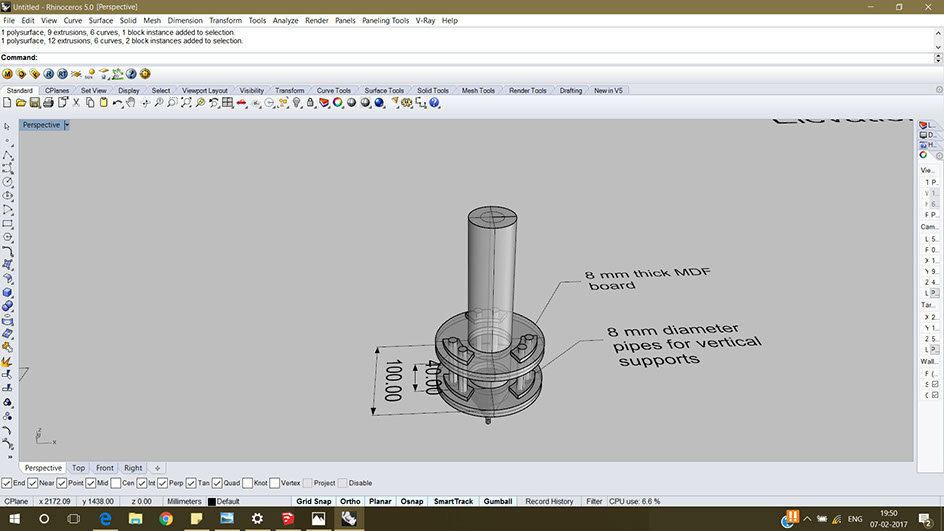Click the Gumball button in the status bar
Viewport: 944px width, 531px height.
click(498, 501)
